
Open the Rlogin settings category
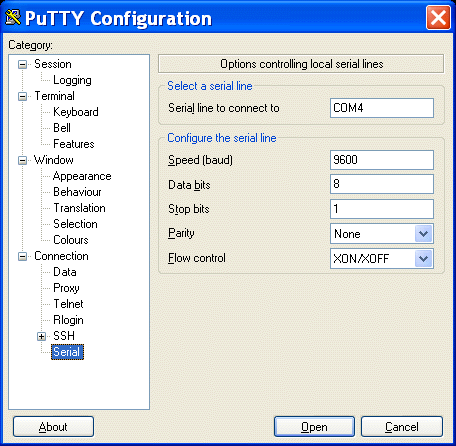(x=68, y=320)
